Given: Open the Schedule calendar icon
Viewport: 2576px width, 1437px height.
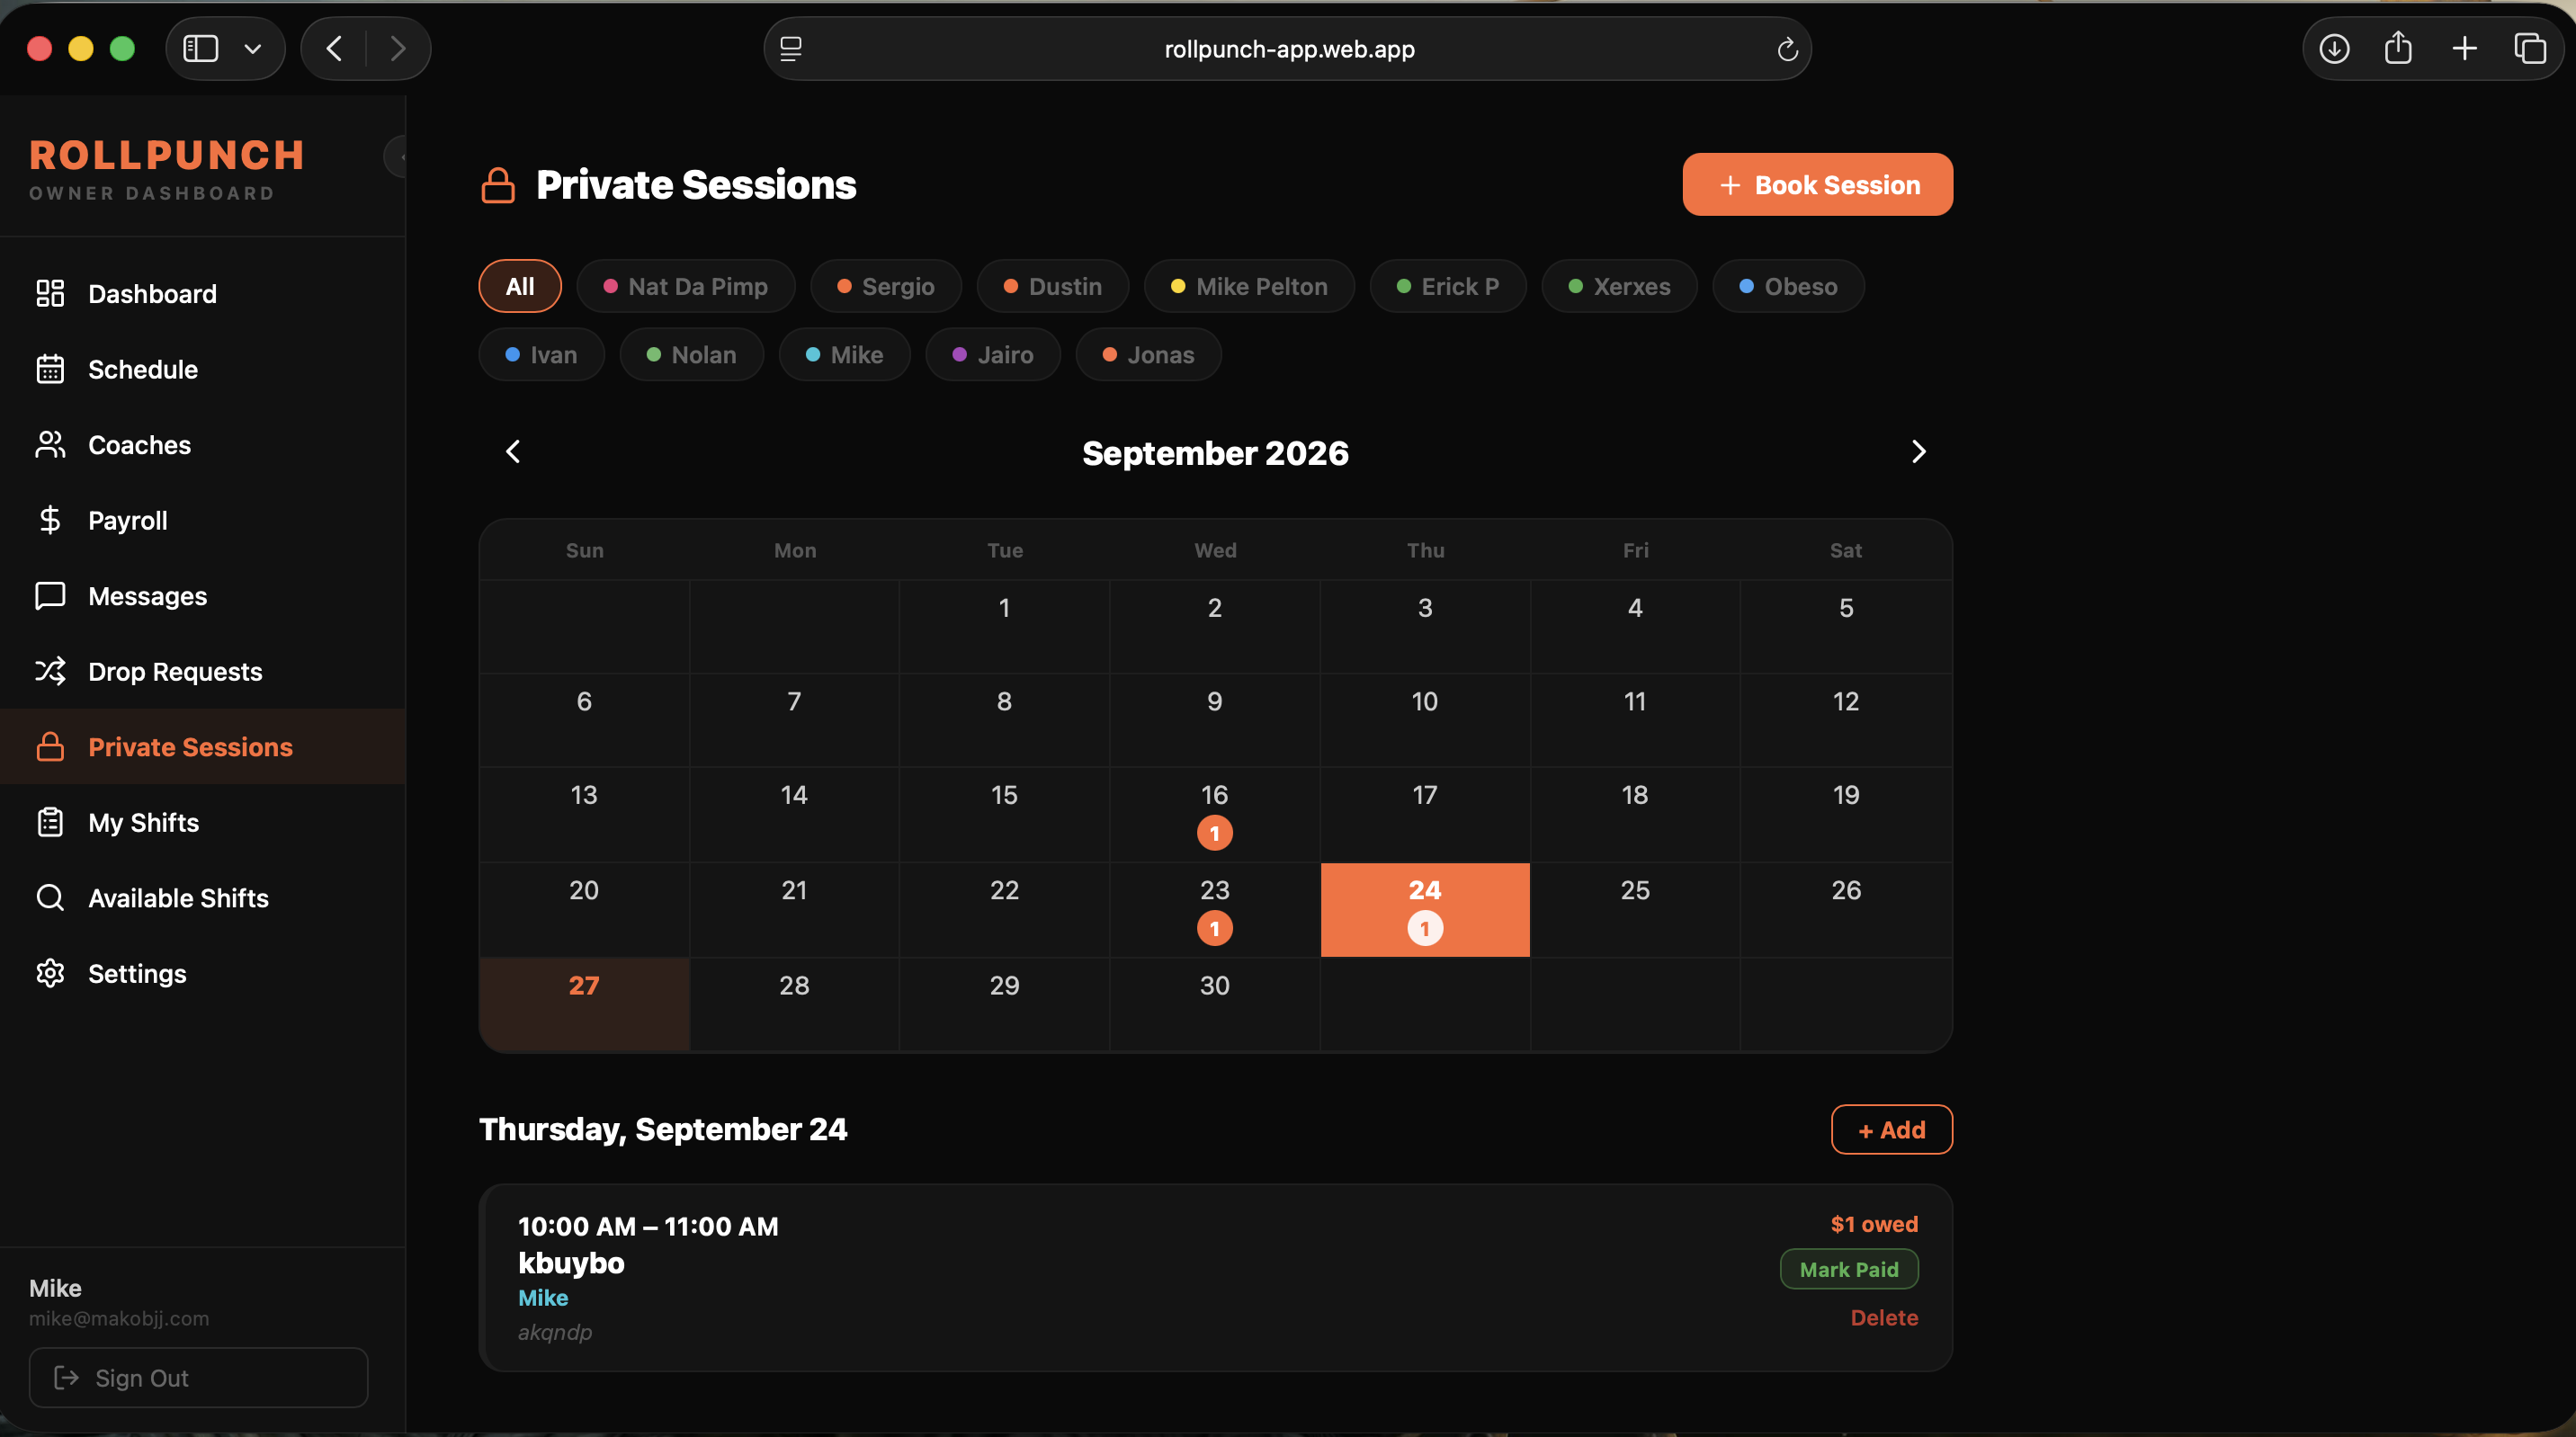Looking at the screenshot, I should pyautogui.click(x=50, y=369).
